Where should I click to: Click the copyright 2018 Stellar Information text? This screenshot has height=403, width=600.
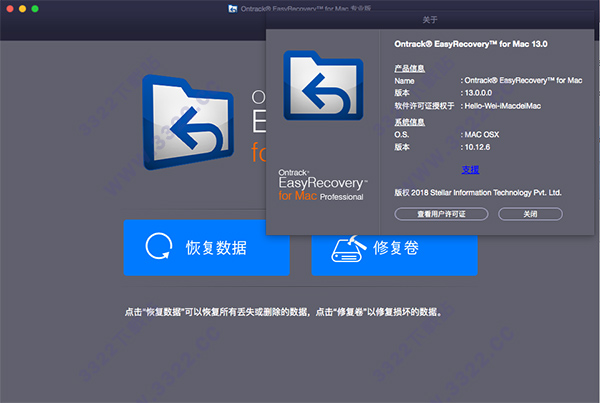tap(478, 193)
